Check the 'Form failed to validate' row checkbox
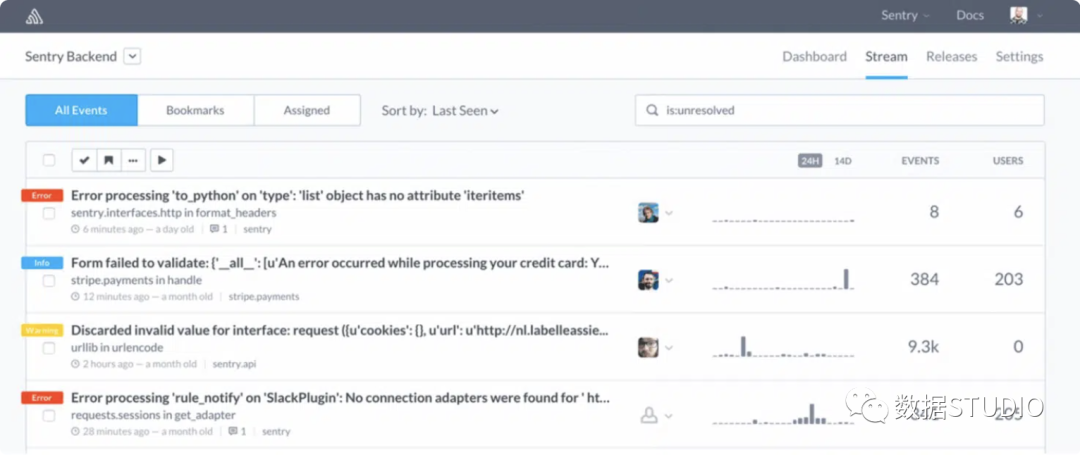This screenshot has width=1080, height=455. (49, 281)
